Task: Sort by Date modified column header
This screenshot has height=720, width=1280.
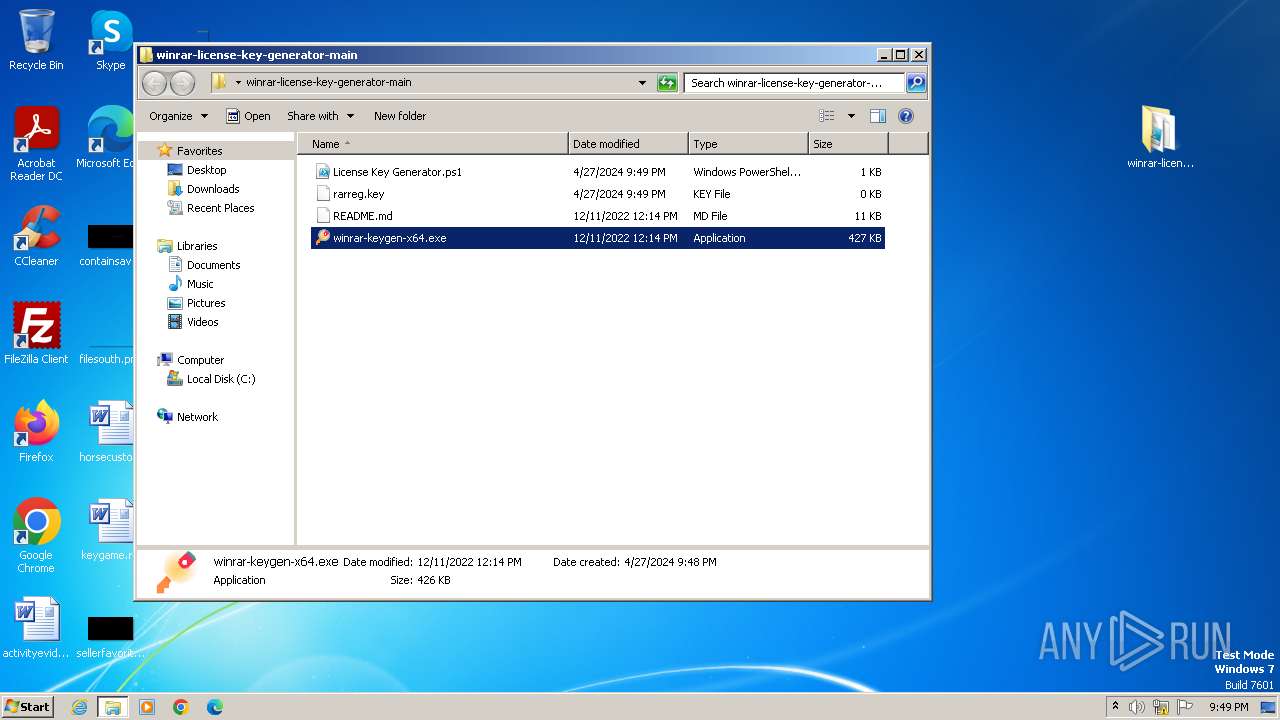Action: (628, 144)
